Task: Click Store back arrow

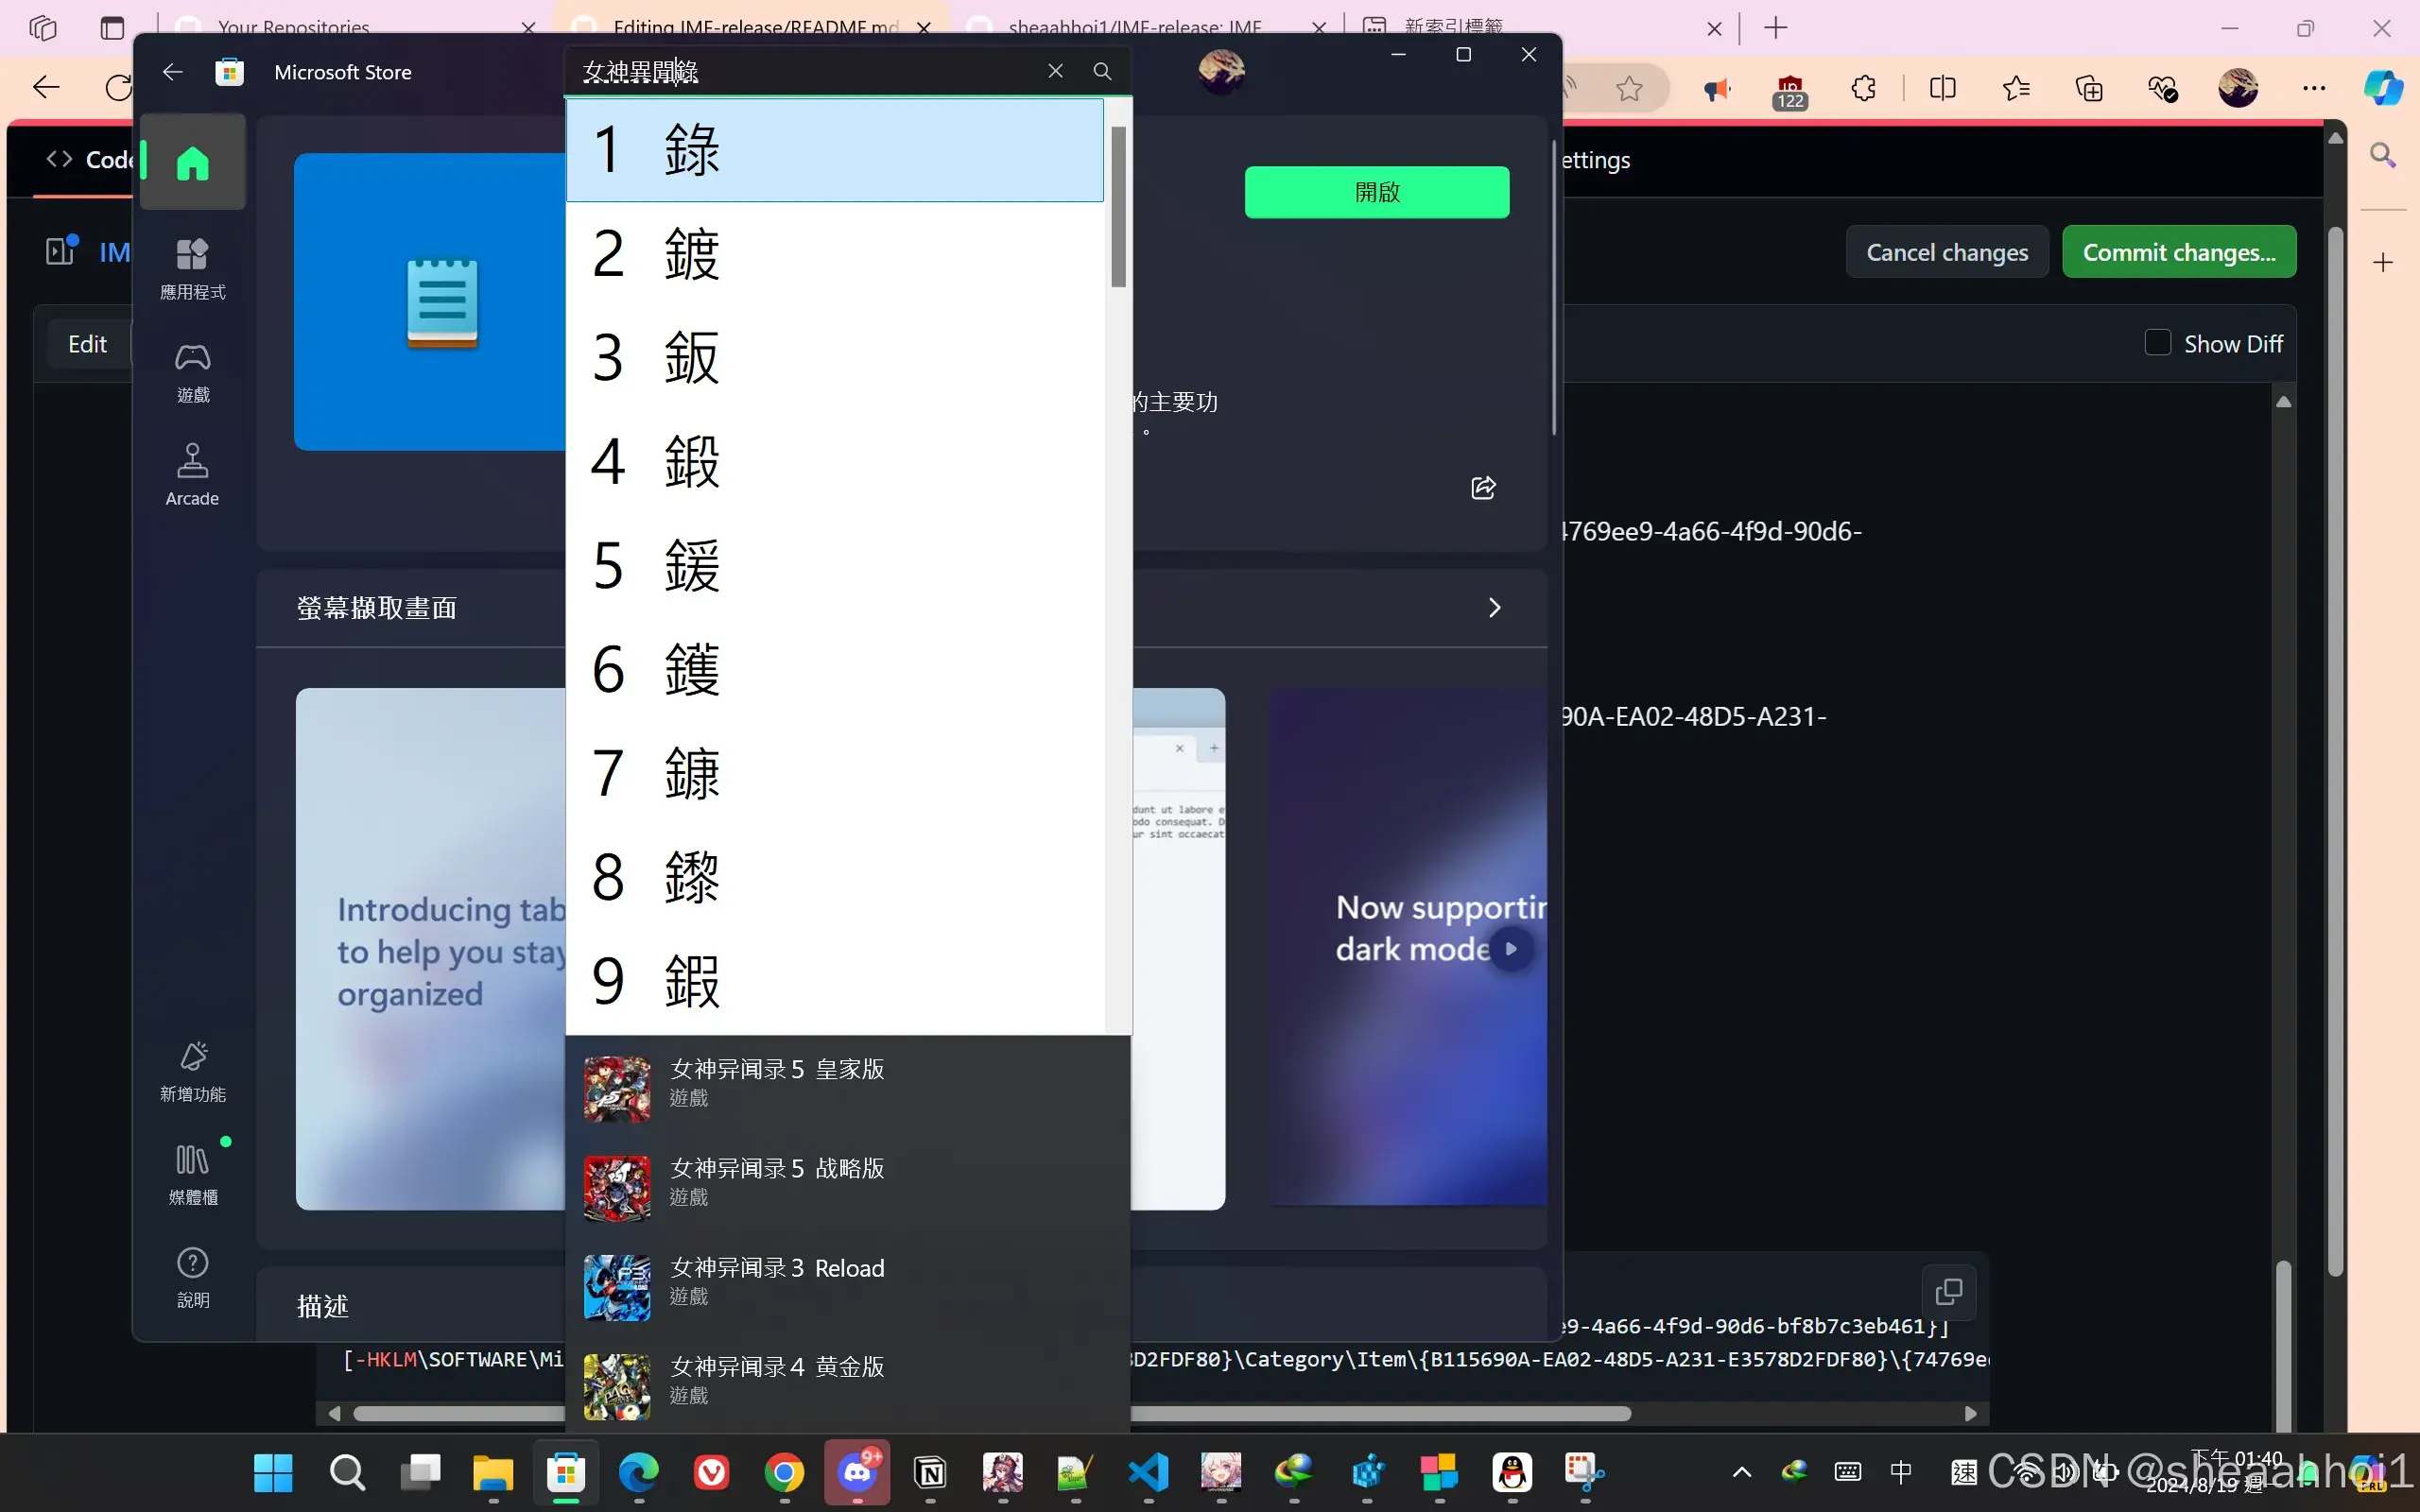Action: tap(173, 72)
